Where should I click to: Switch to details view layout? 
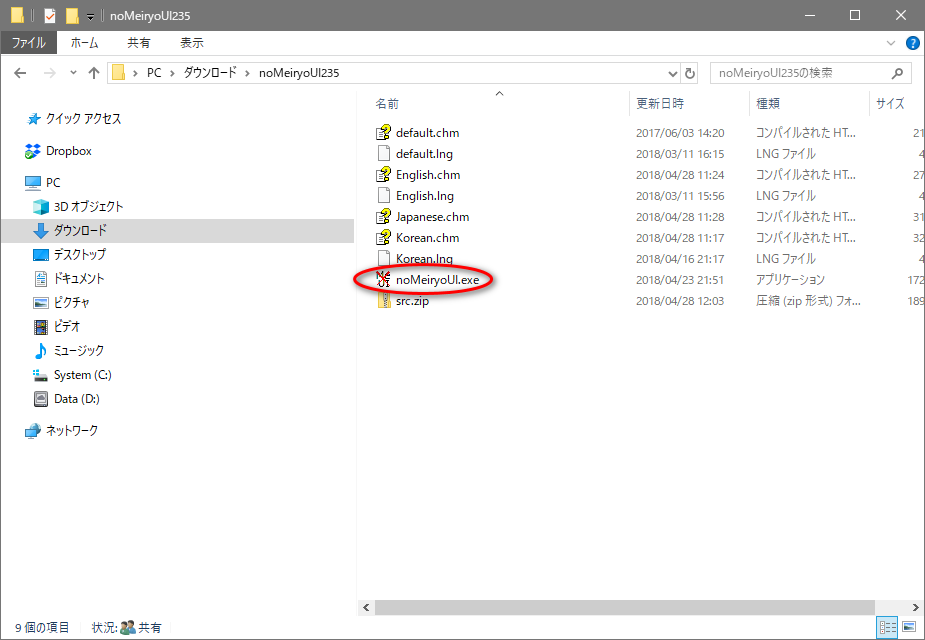(x=887, y=627)
